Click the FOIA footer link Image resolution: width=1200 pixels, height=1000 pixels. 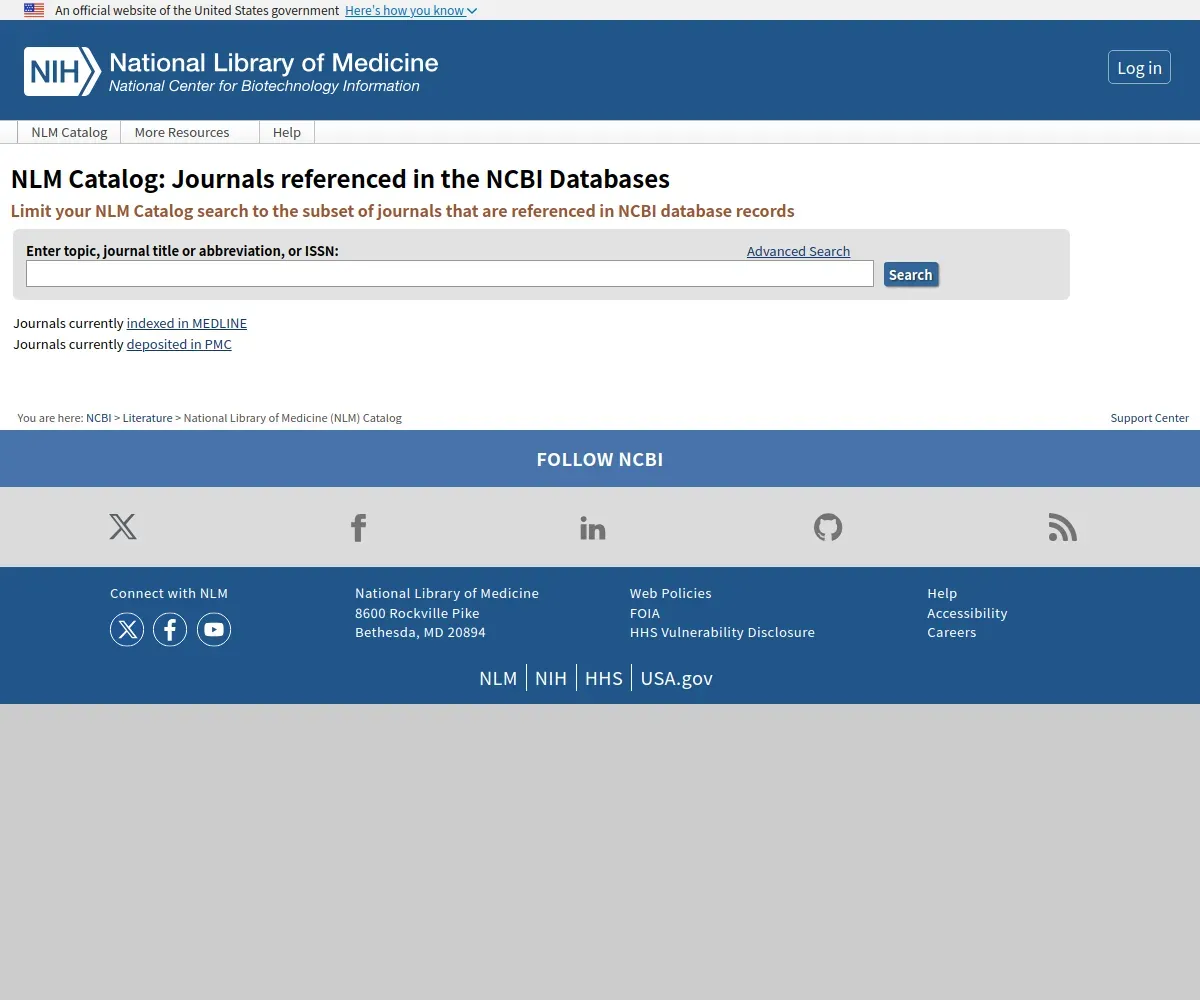pyautogui.click(x=645, y=613)
